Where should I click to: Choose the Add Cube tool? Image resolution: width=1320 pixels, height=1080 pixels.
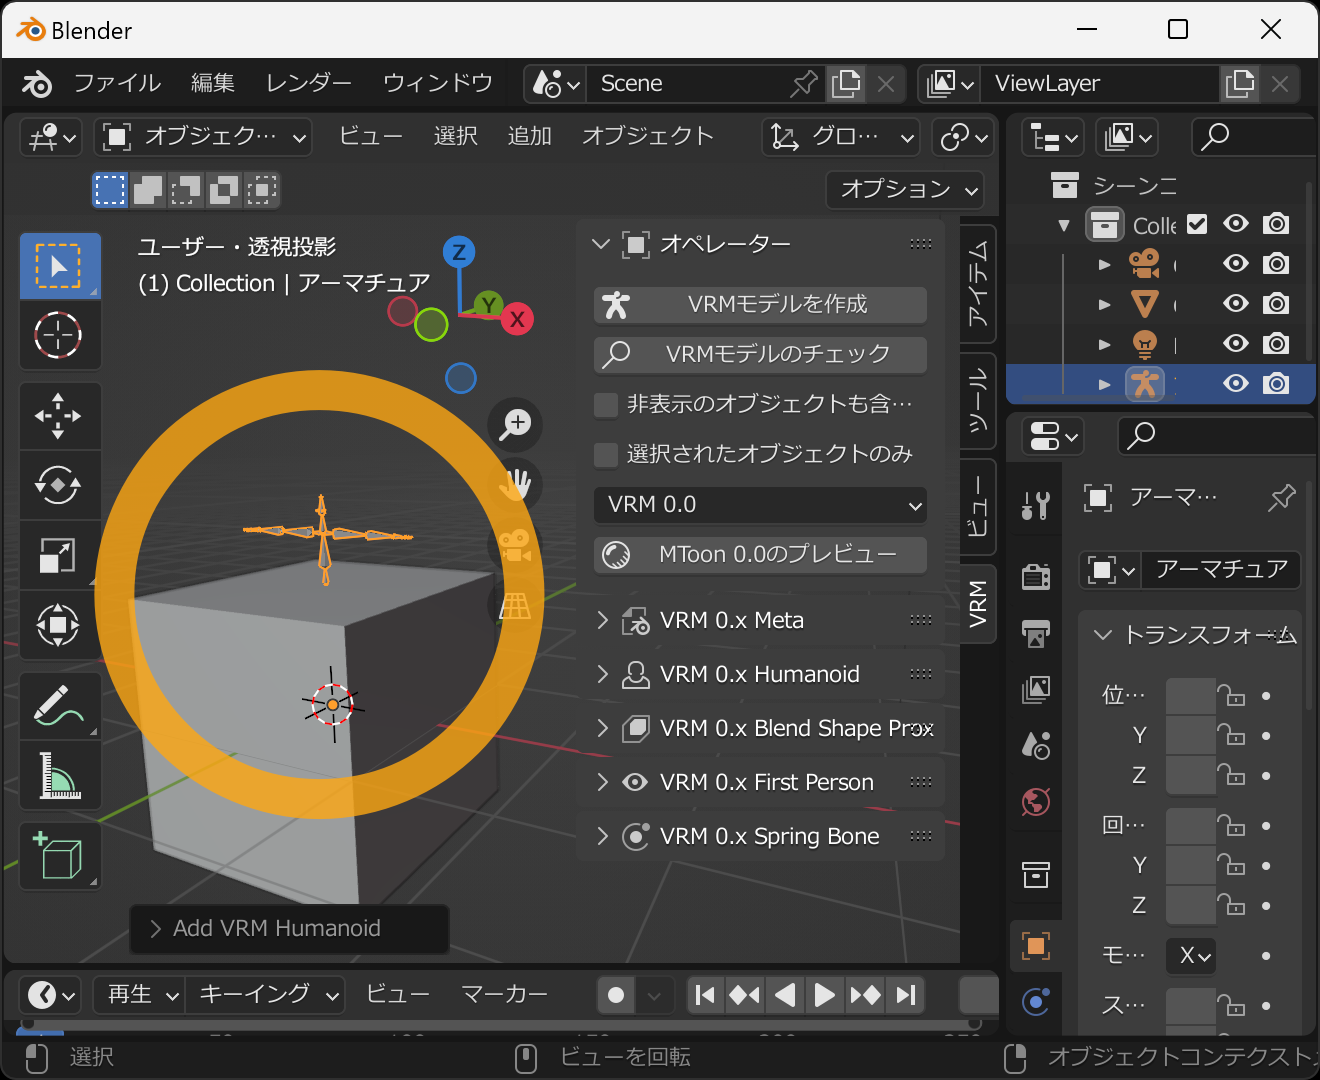tap(60, 856)
